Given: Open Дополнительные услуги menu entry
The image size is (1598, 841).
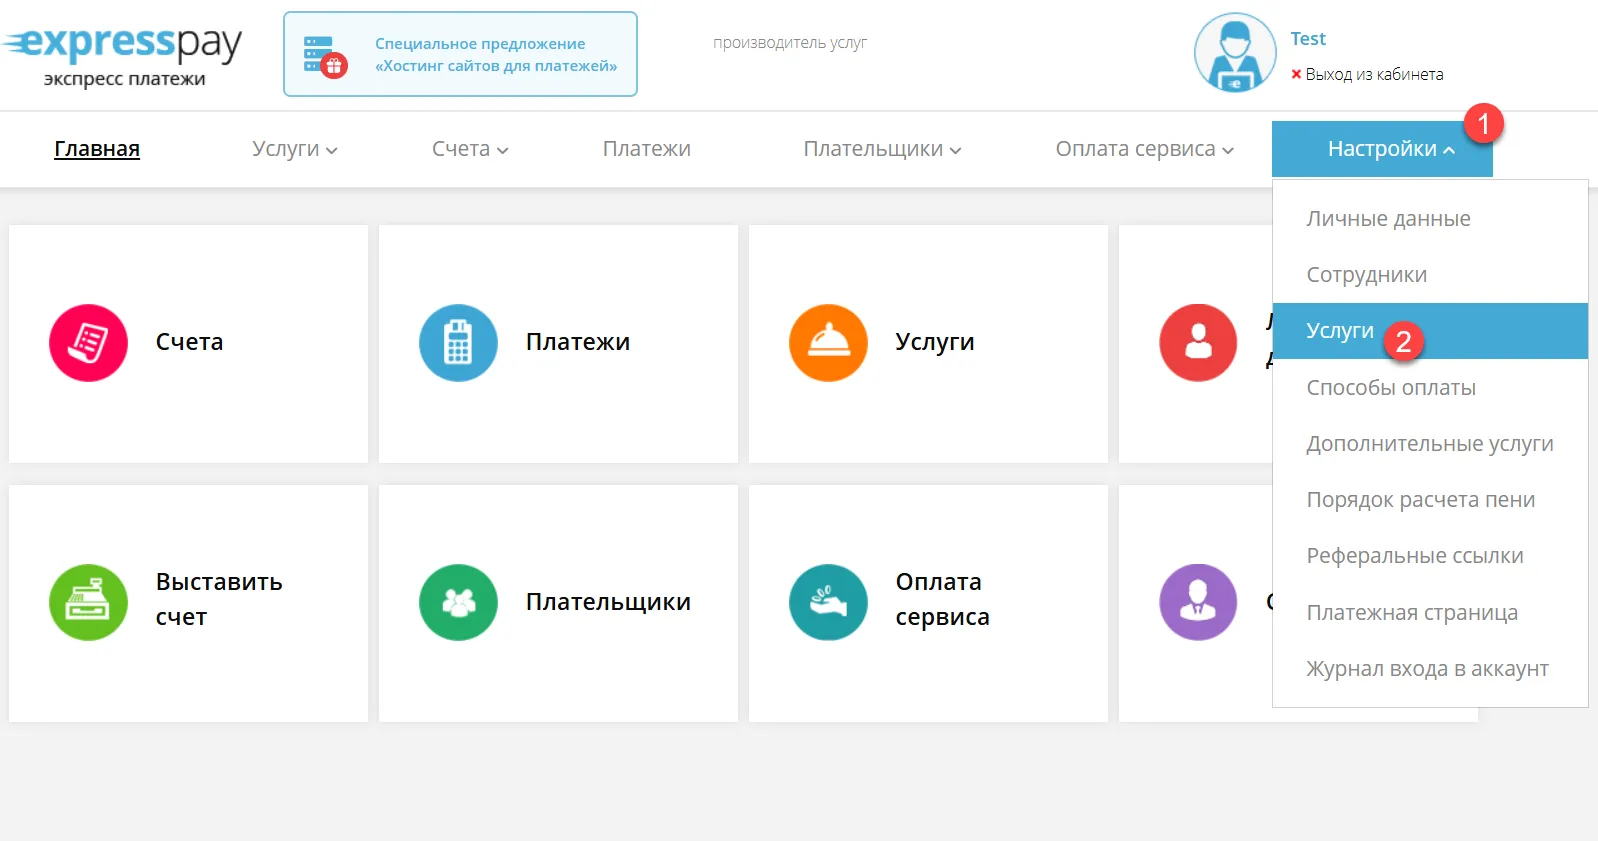Looking at the screenshot, I should pos(1430,444).
